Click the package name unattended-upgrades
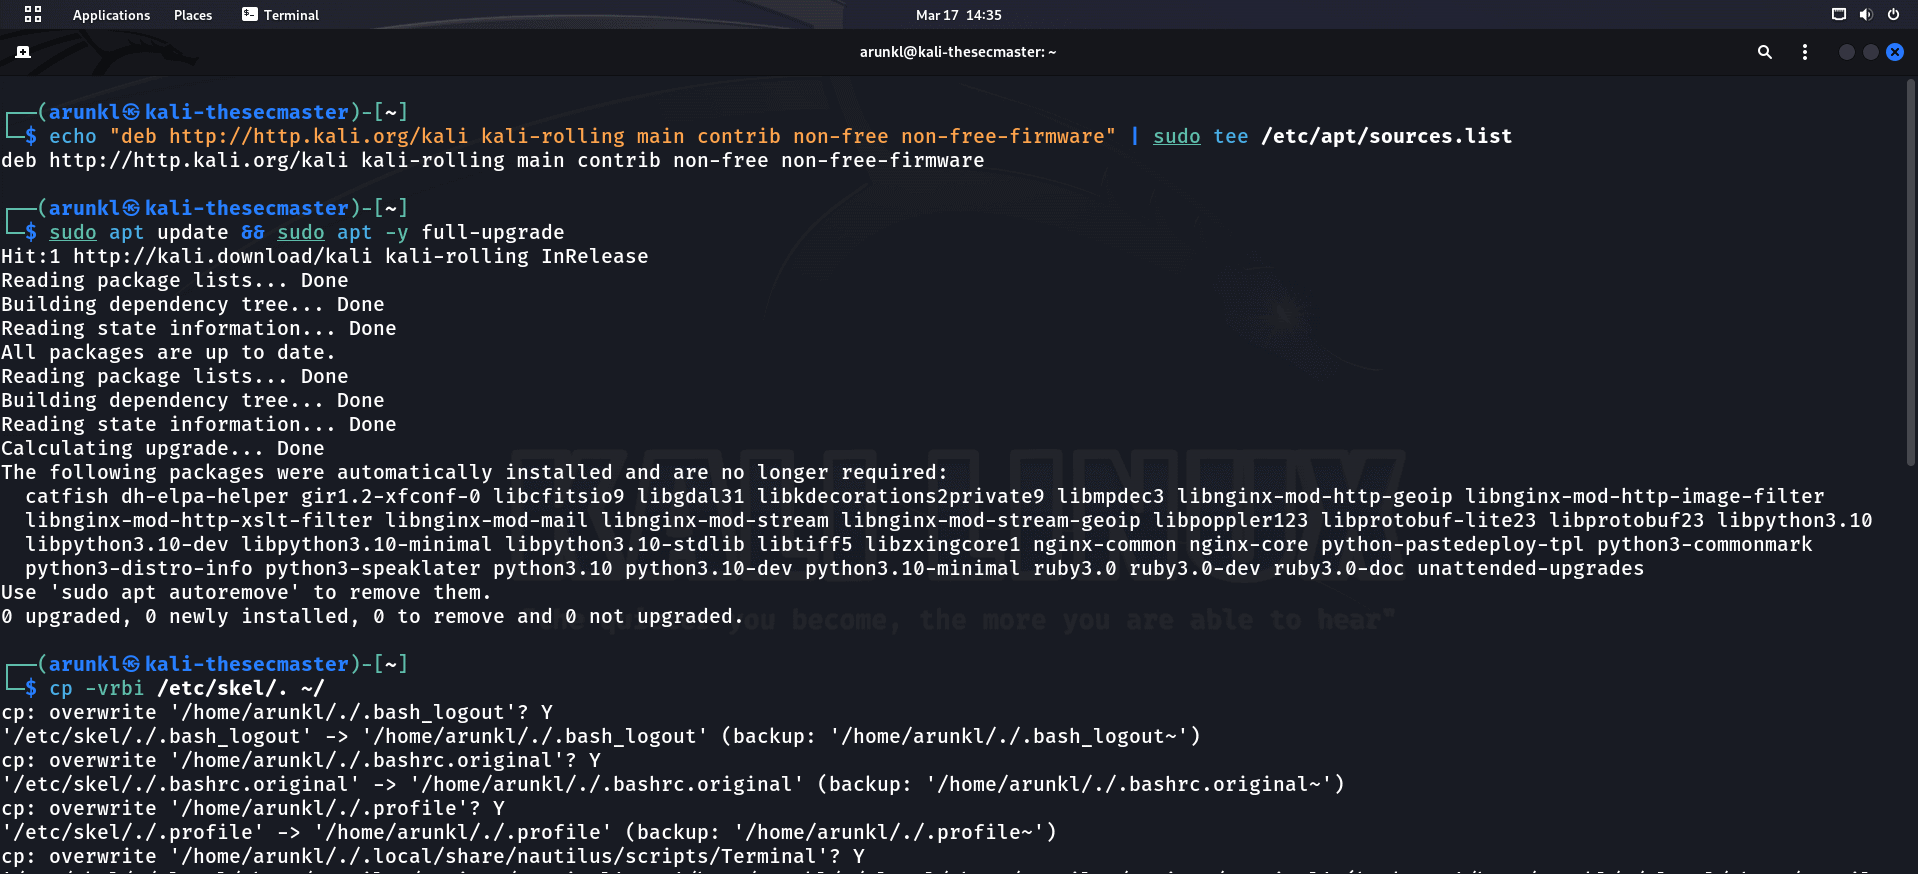1918x874 pixels. click(1530, 568)
